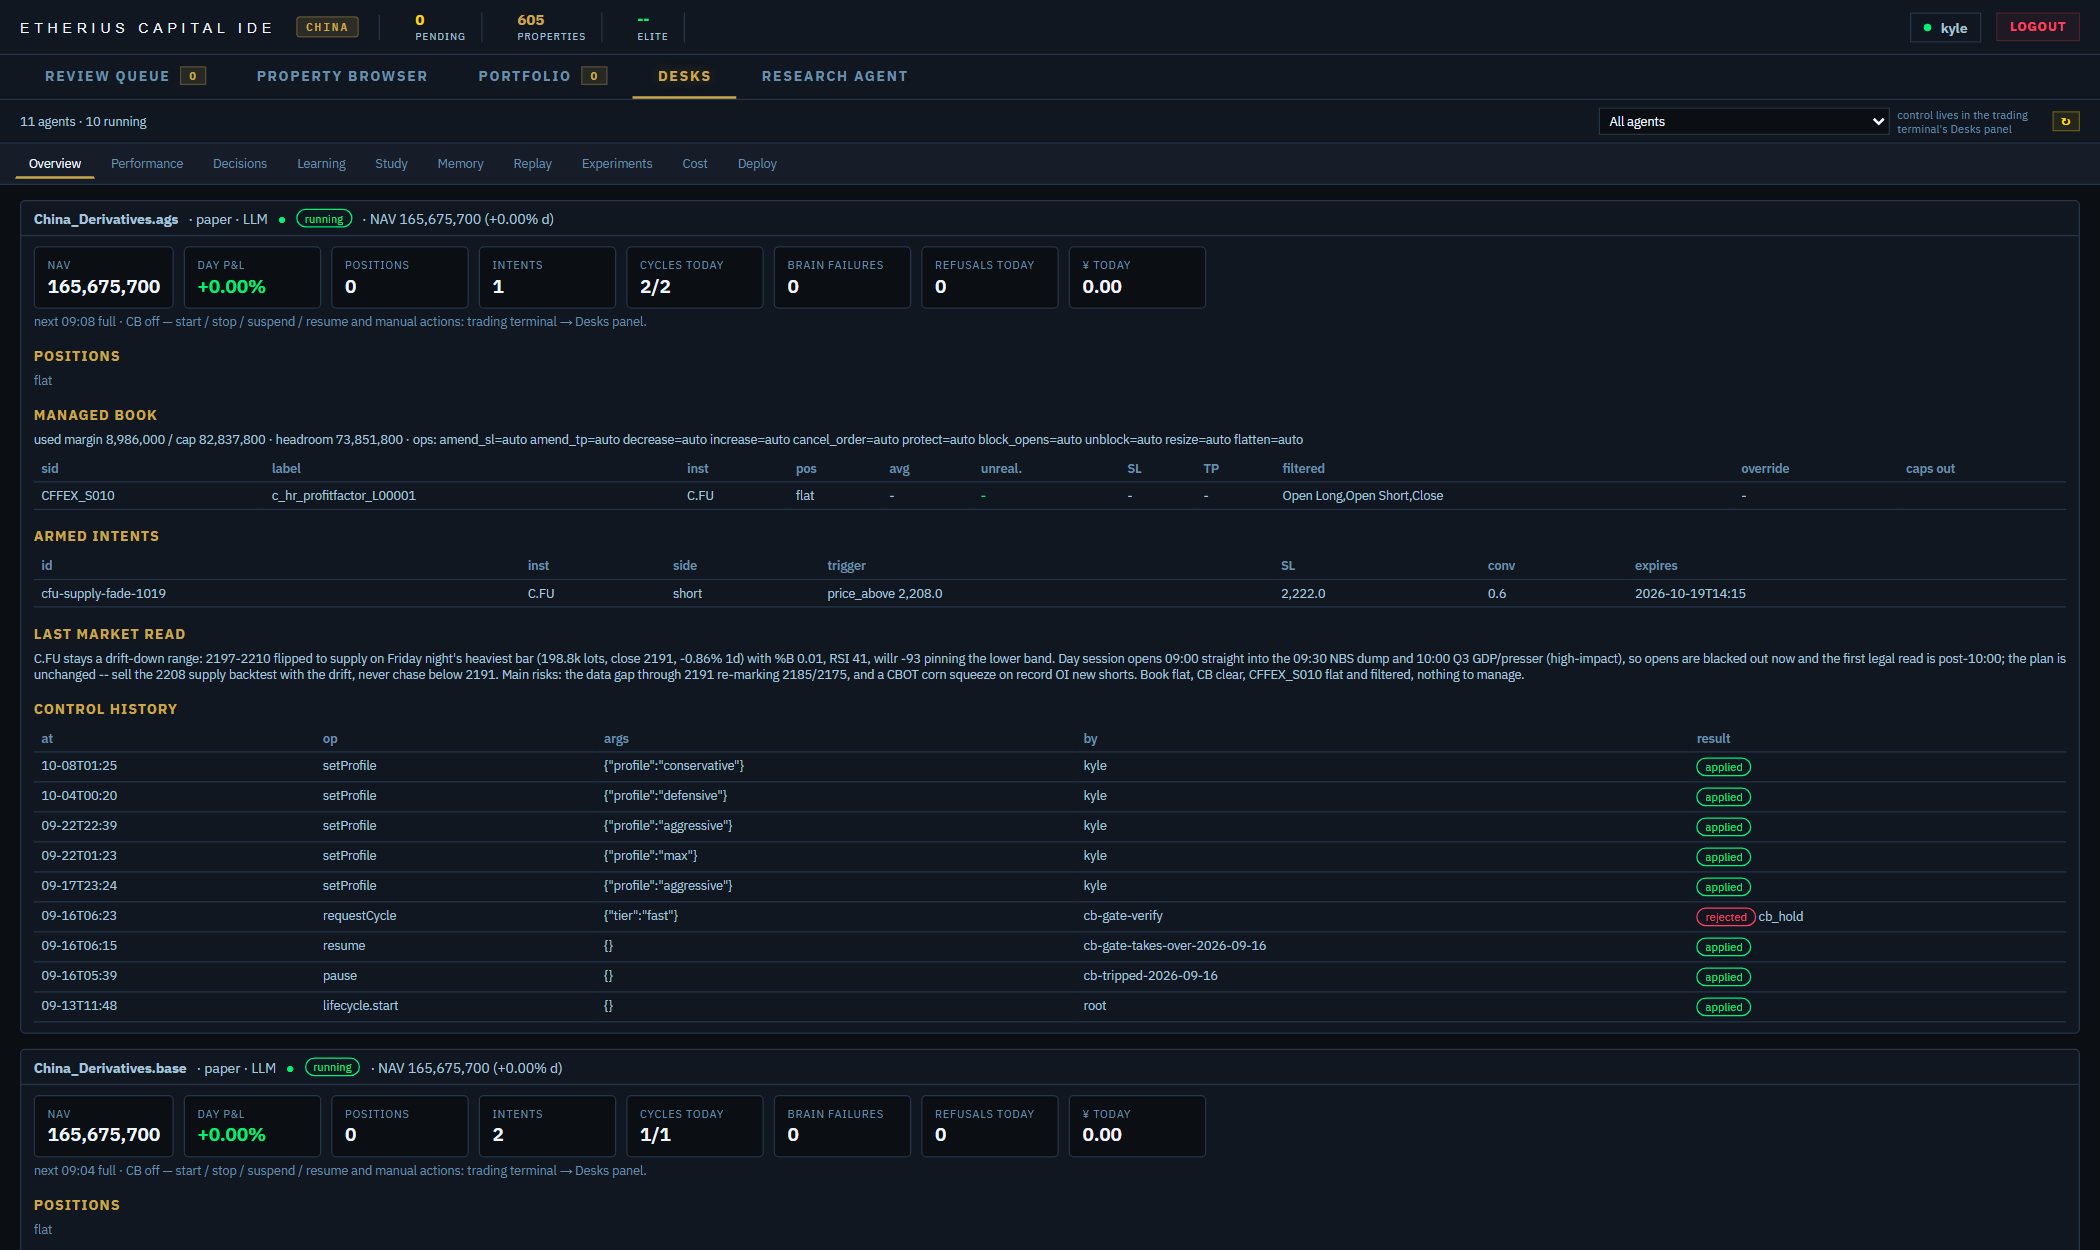Open the Review Queue tab

125,76
